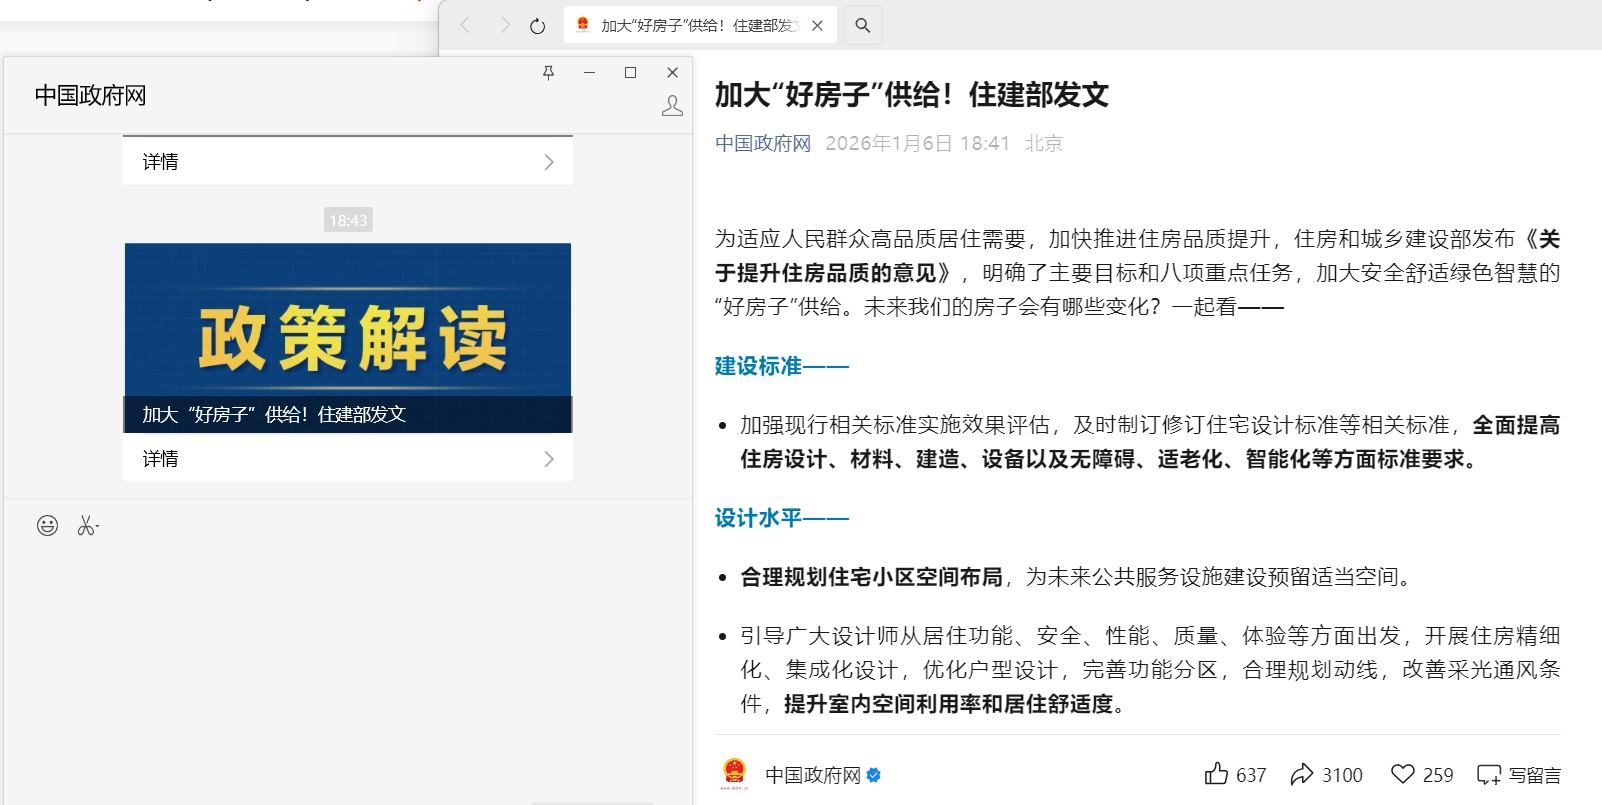This screenshot has width=1602, height=805.
Task: Go back in the article browser
Action: click(x=465, y=25)
